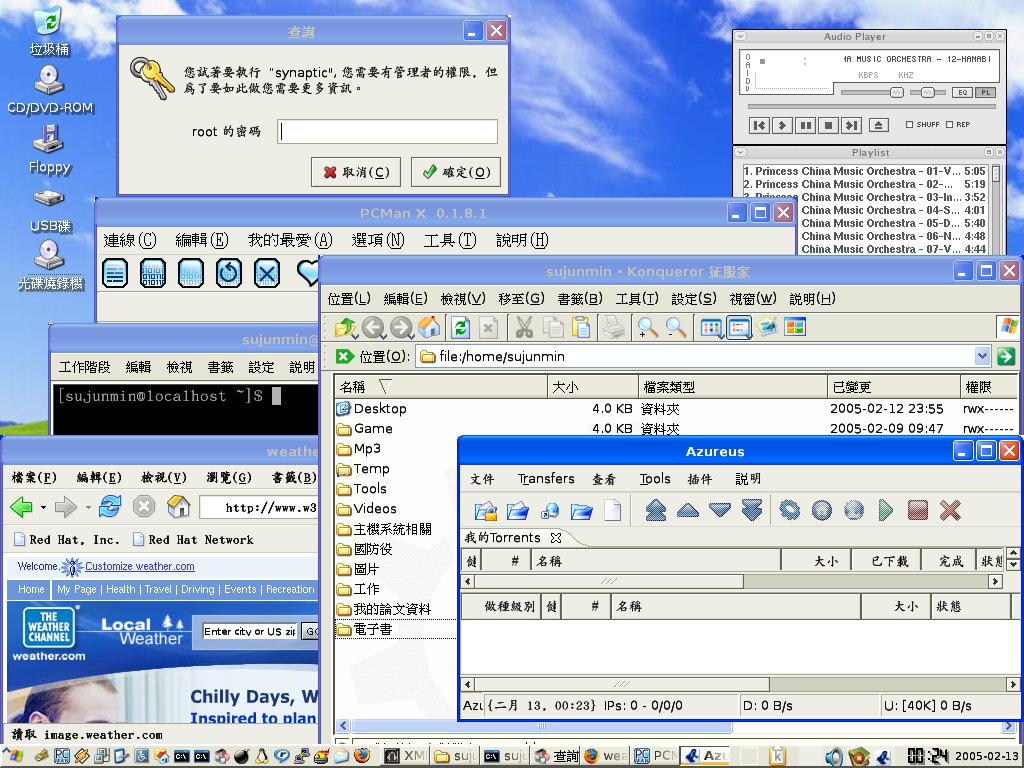Follow Customize weather.com link

pos(140,566)
